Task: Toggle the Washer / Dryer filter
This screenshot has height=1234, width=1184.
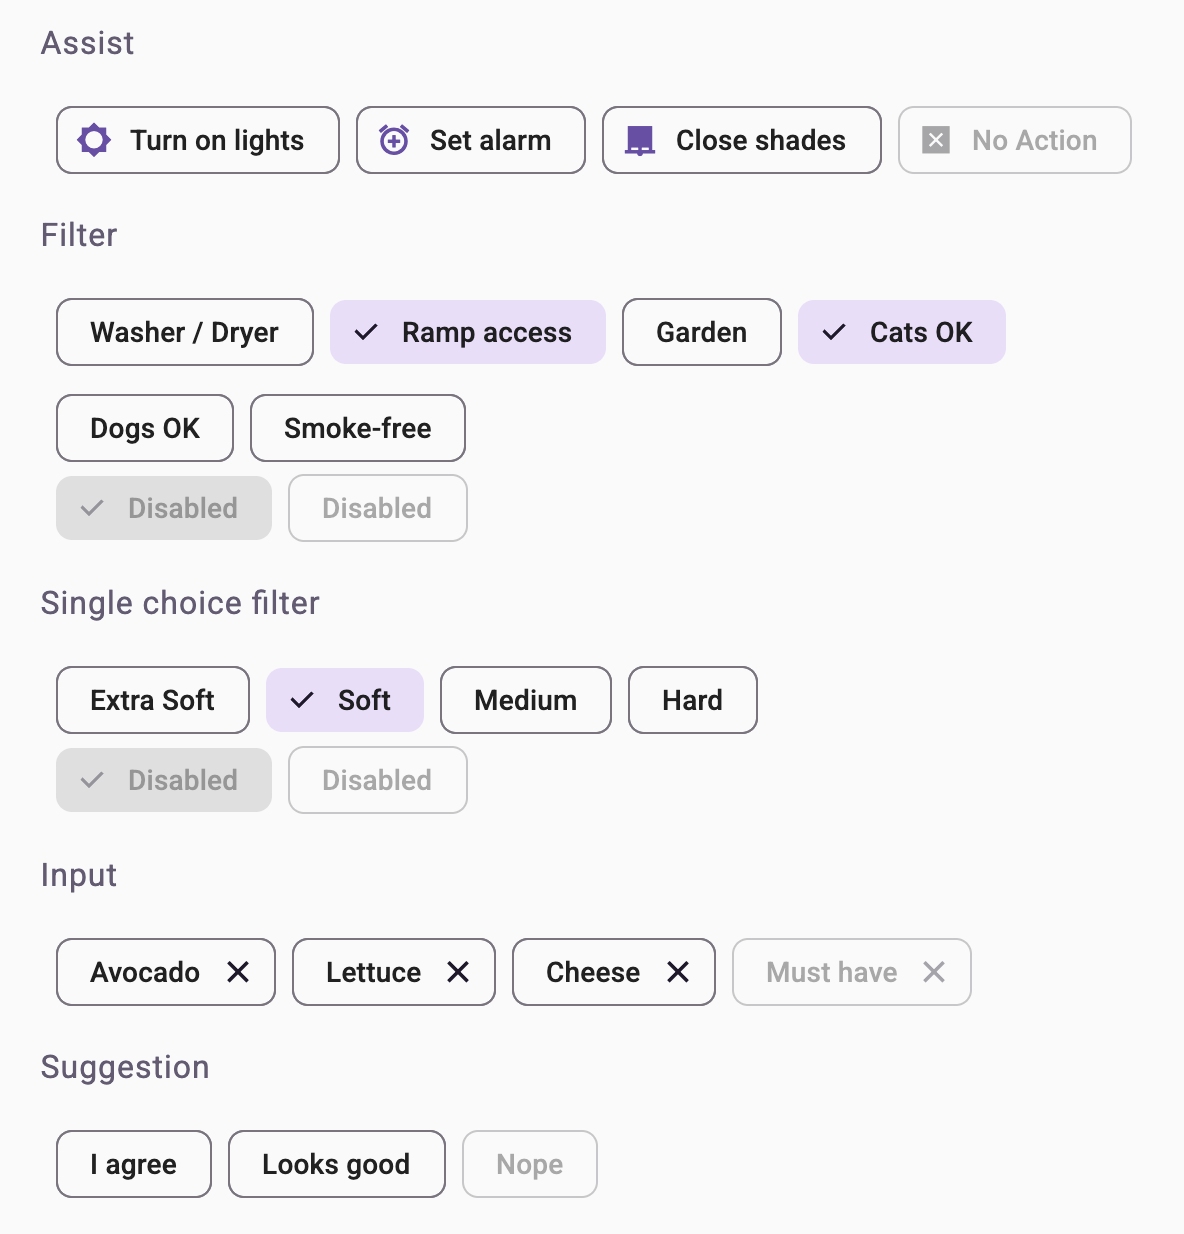Action: 184,332
